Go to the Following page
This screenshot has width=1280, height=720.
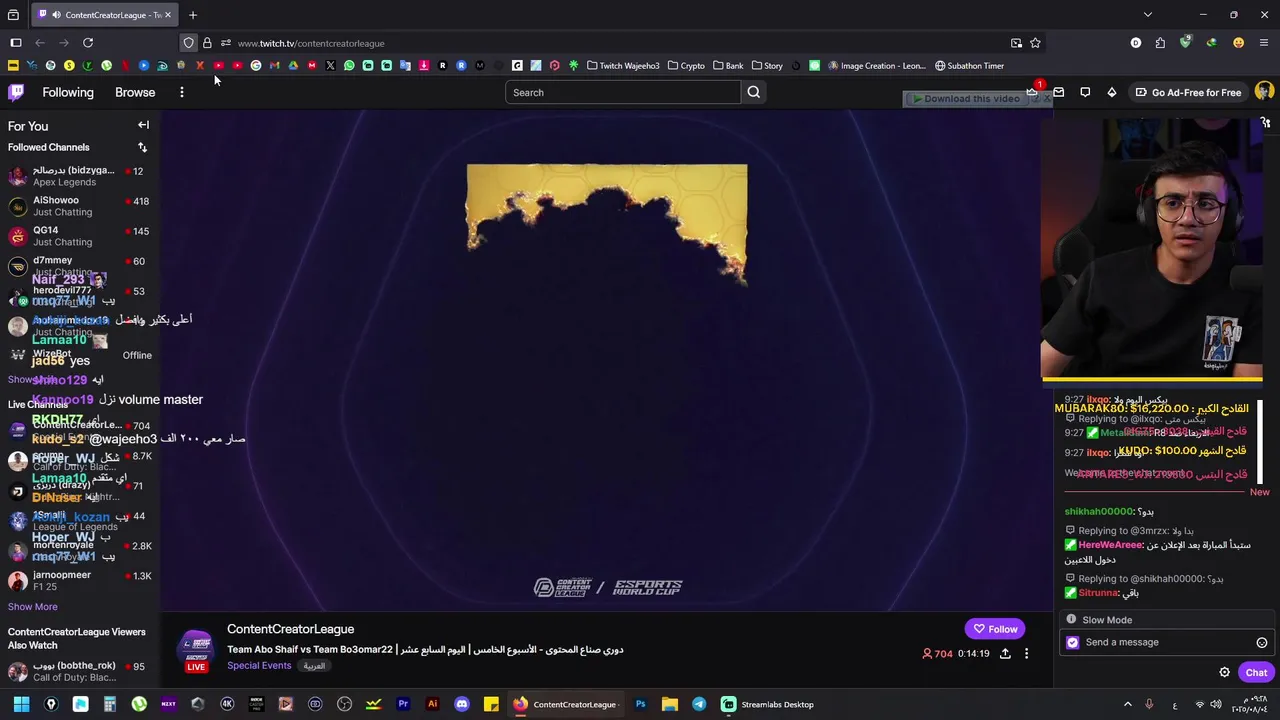68,92
